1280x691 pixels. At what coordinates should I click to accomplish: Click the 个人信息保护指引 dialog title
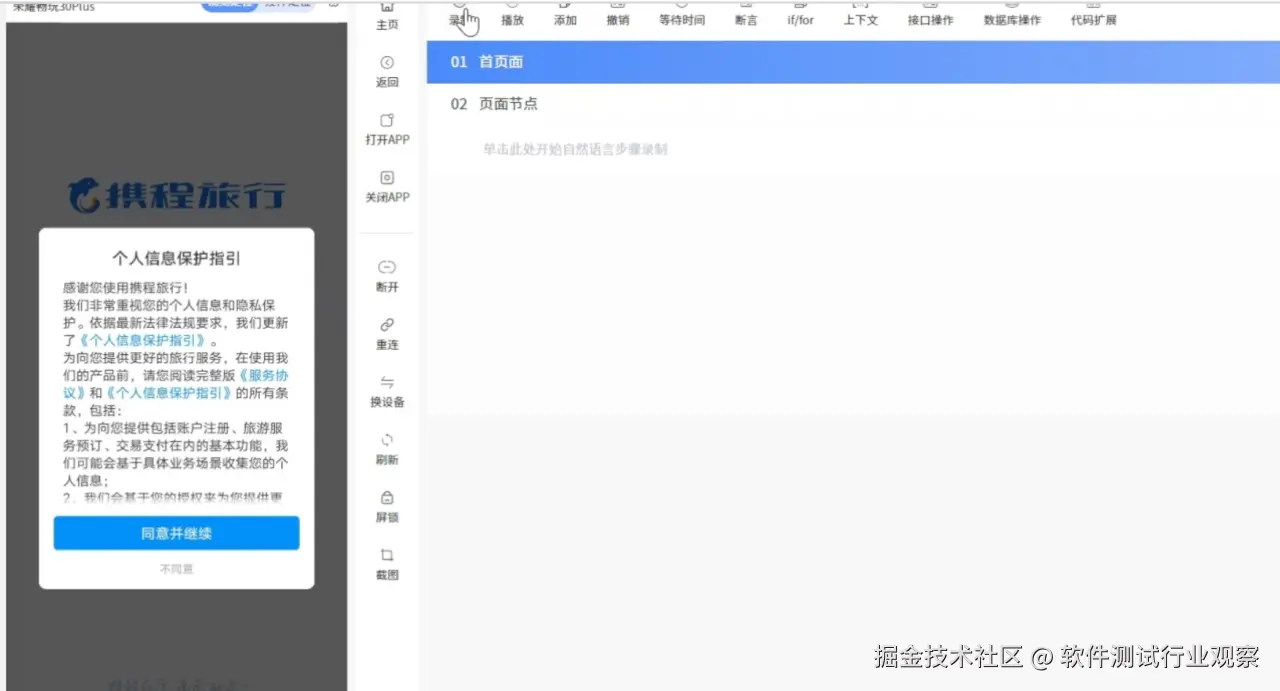click(x=176, y=258)
